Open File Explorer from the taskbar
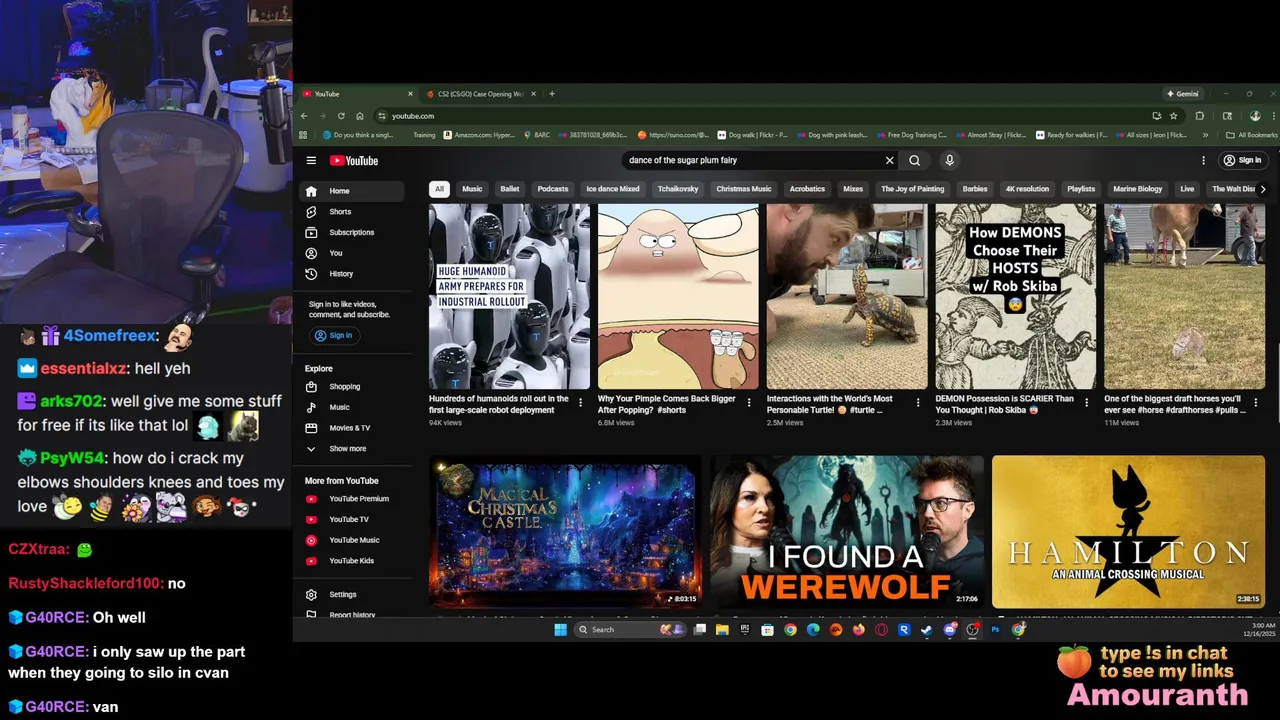Viewport: 1280px width, 720px height. click(x=722, y=630)
